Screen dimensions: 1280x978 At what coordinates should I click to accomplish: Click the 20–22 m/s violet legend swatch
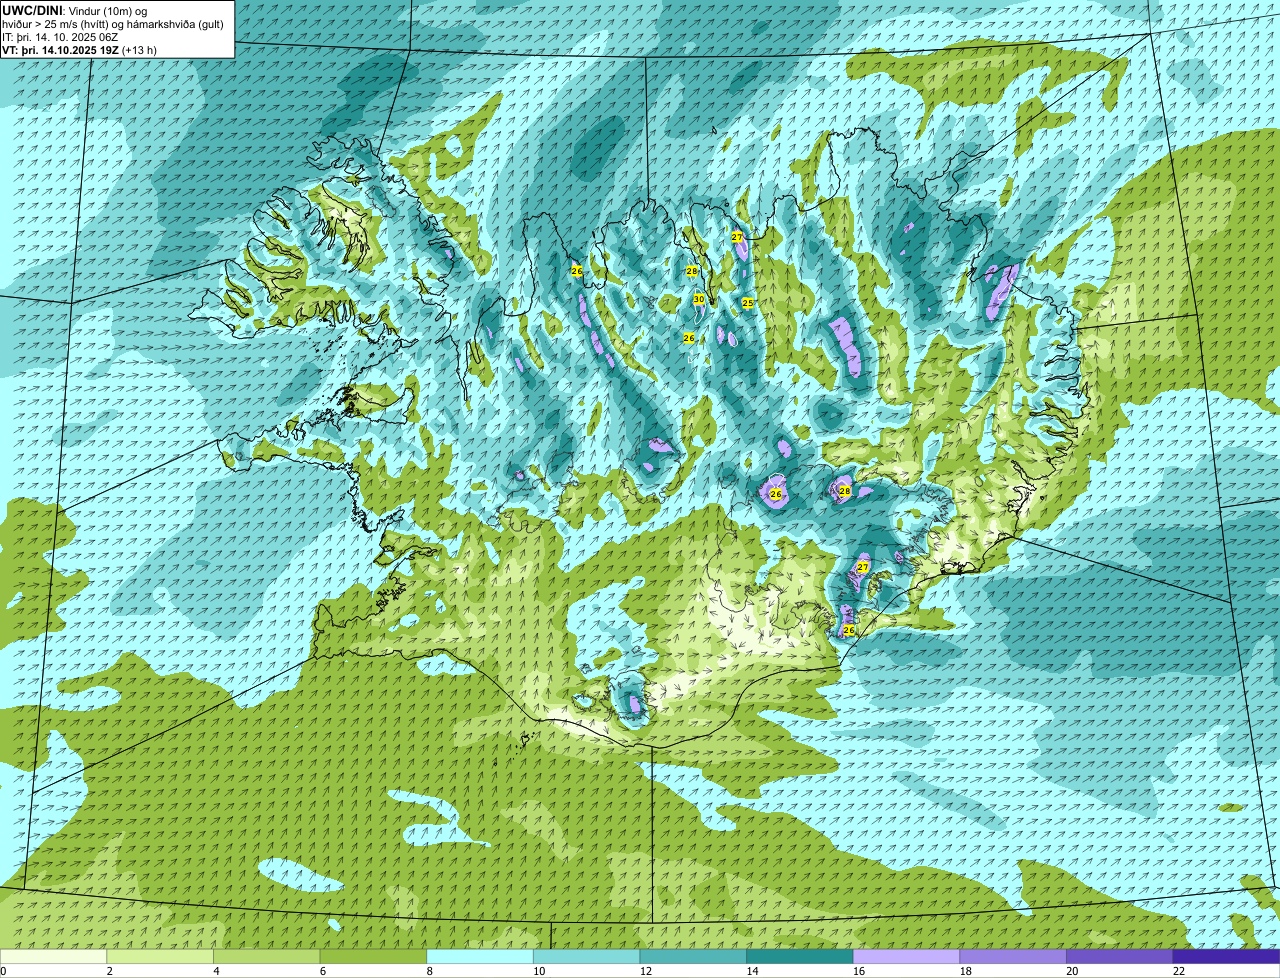tap(1120, 956)
